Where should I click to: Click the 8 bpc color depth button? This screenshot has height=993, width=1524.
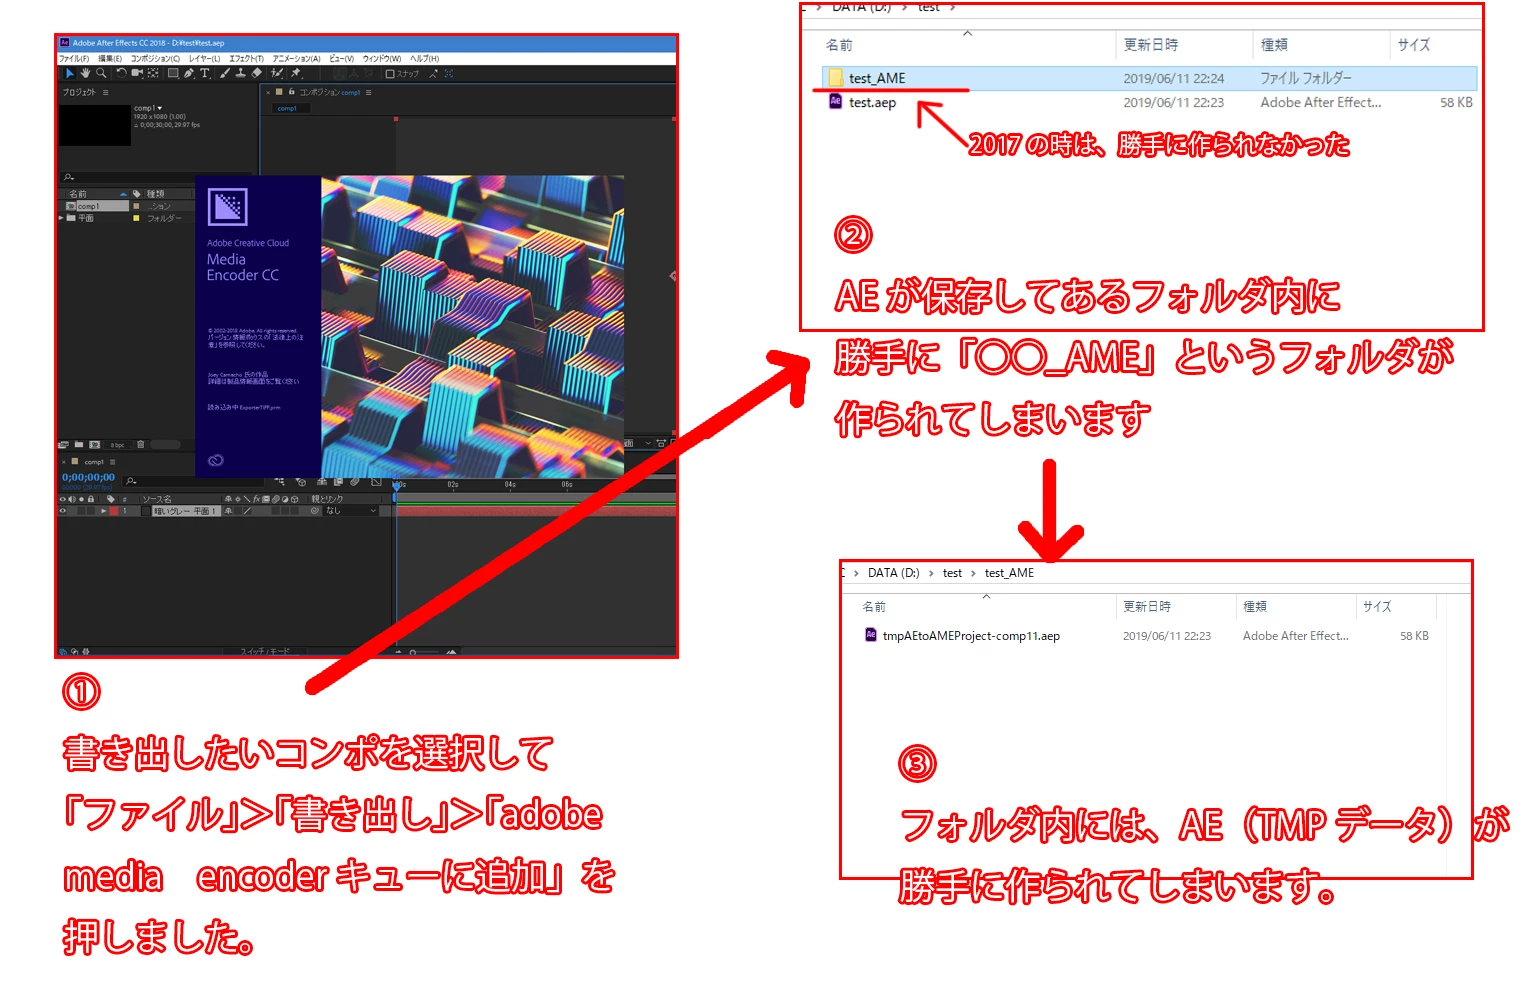click(x=118, y=445)
